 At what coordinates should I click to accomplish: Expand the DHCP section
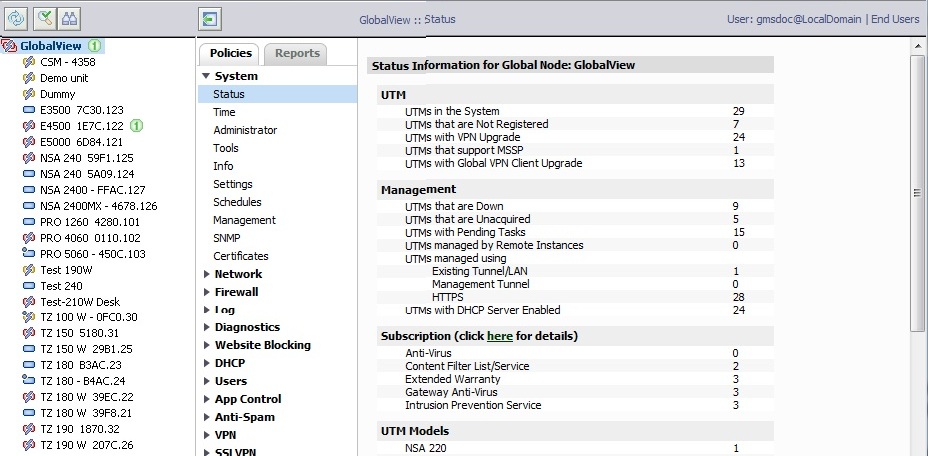(x=207, y=362)
